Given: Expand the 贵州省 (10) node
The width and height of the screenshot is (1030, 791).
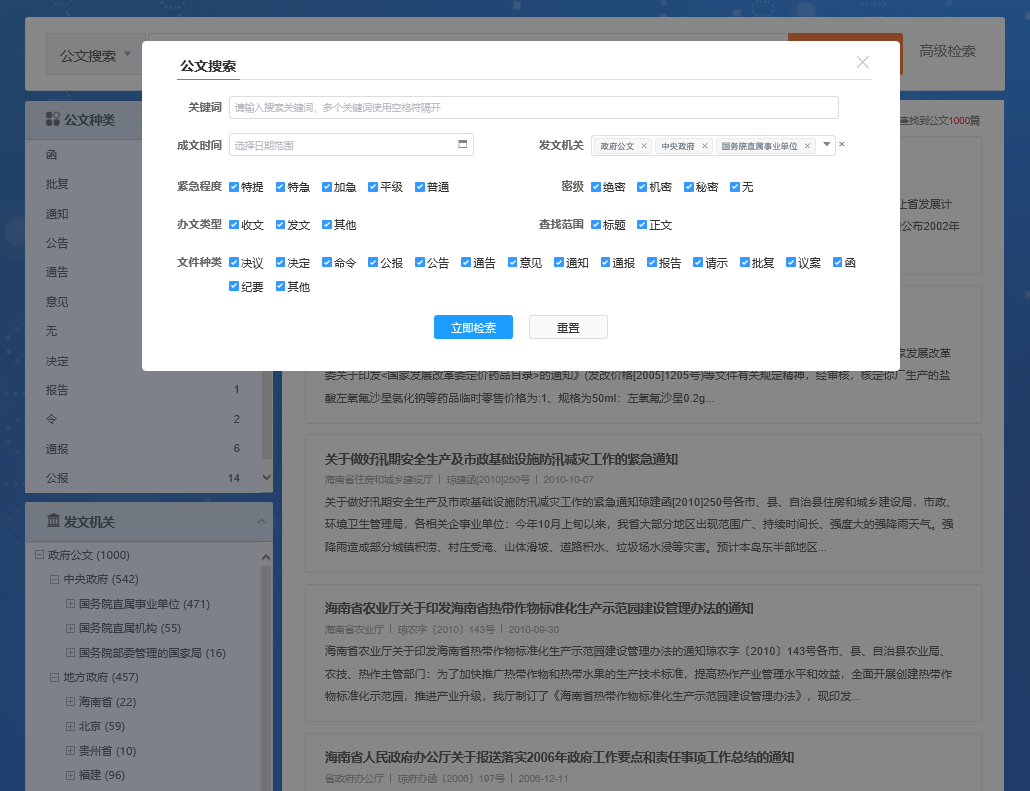Looking at the screenshot, I should point(70,750).
